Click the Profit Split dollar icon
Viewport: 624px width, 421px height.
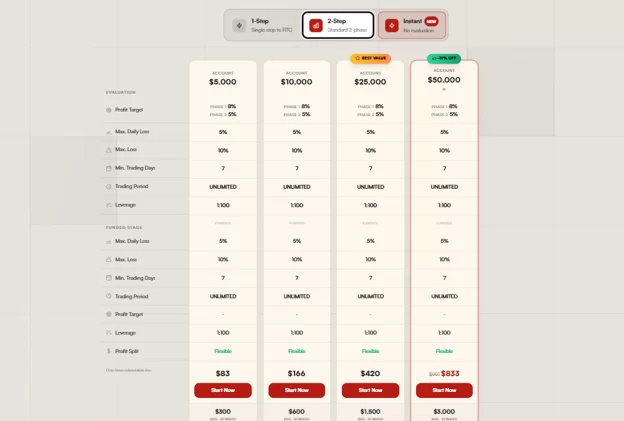pos(109,351)
